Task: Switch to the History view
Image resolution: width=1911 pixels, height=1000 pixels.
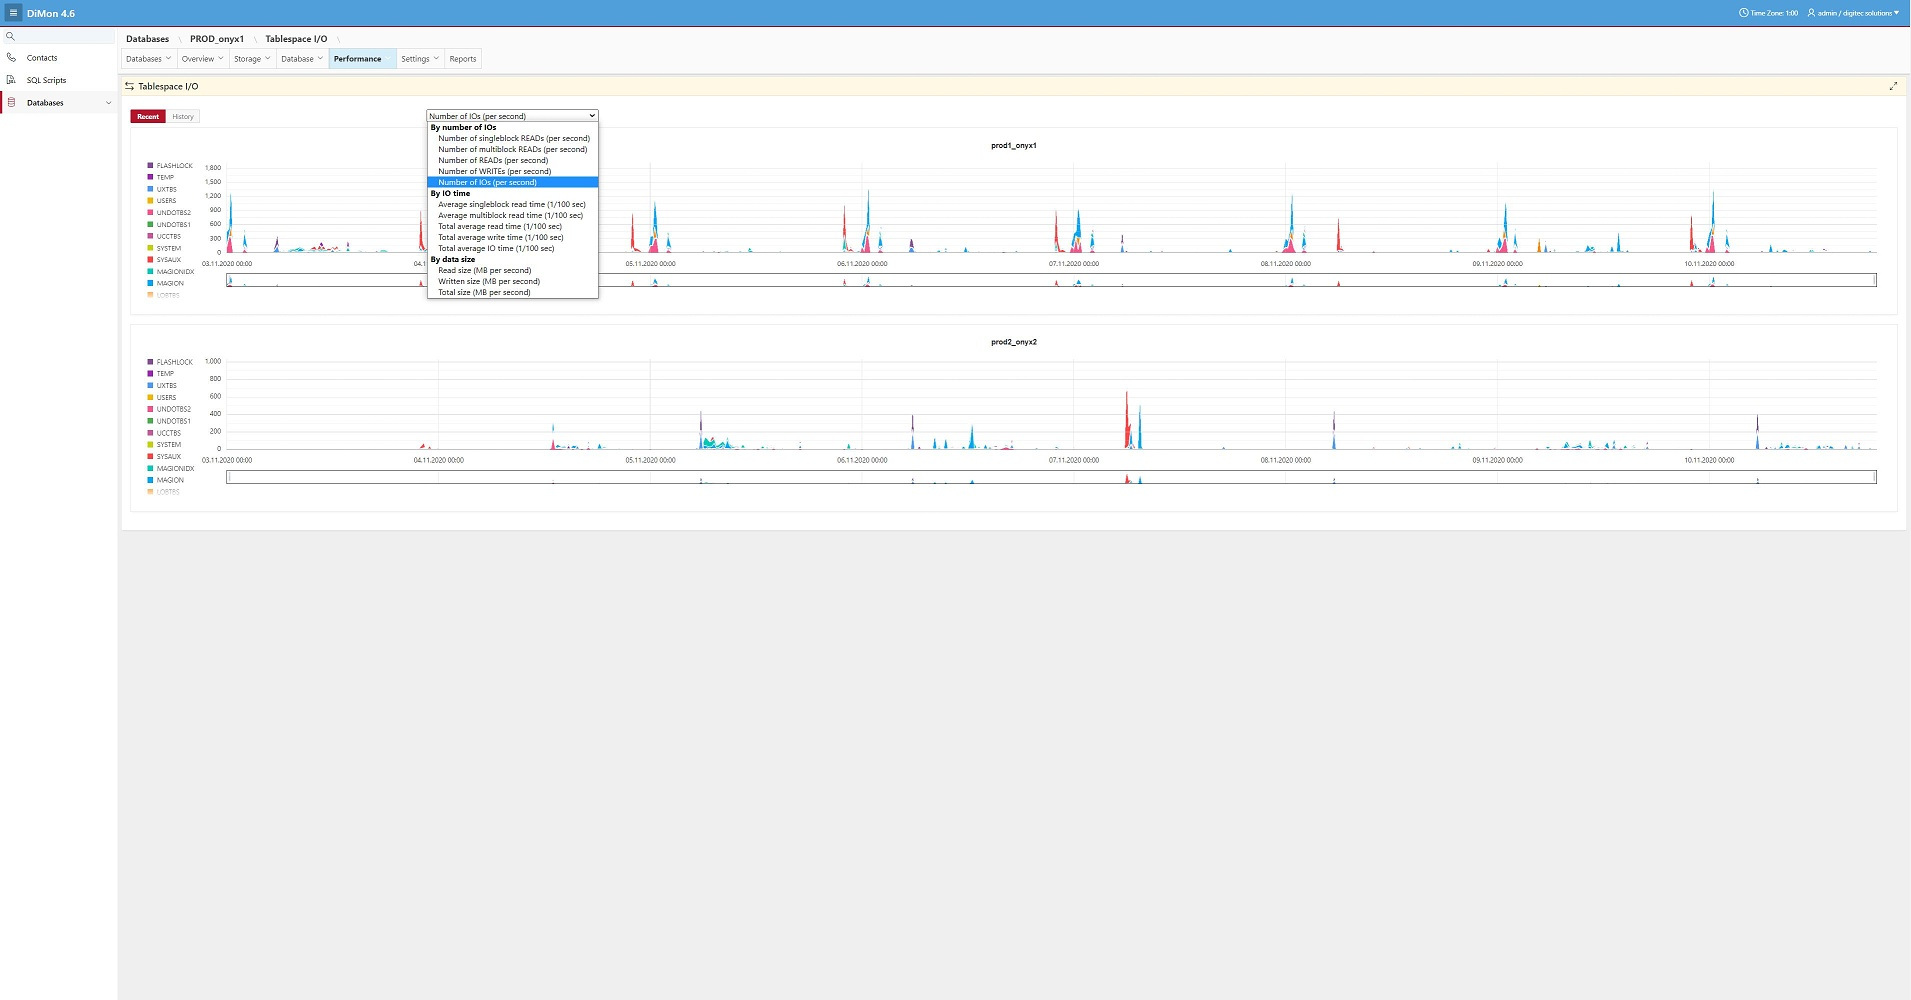Action: pos(183,117)
